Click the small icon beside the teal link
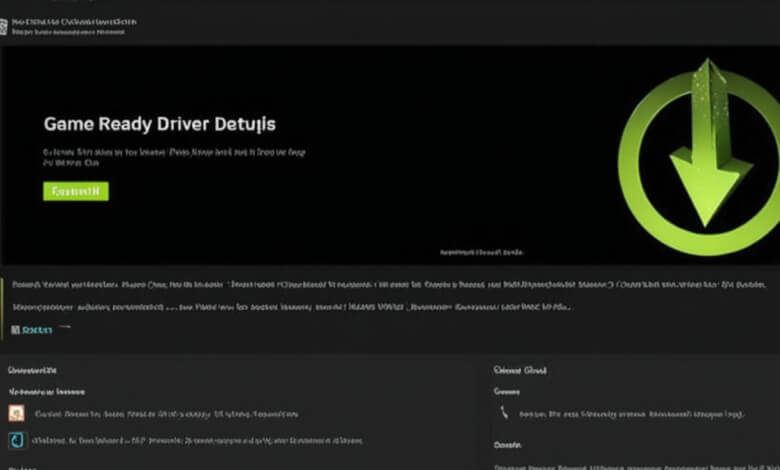Image resolution: width=780 pixels, height=470 pixels. click(x=15, y=330)
